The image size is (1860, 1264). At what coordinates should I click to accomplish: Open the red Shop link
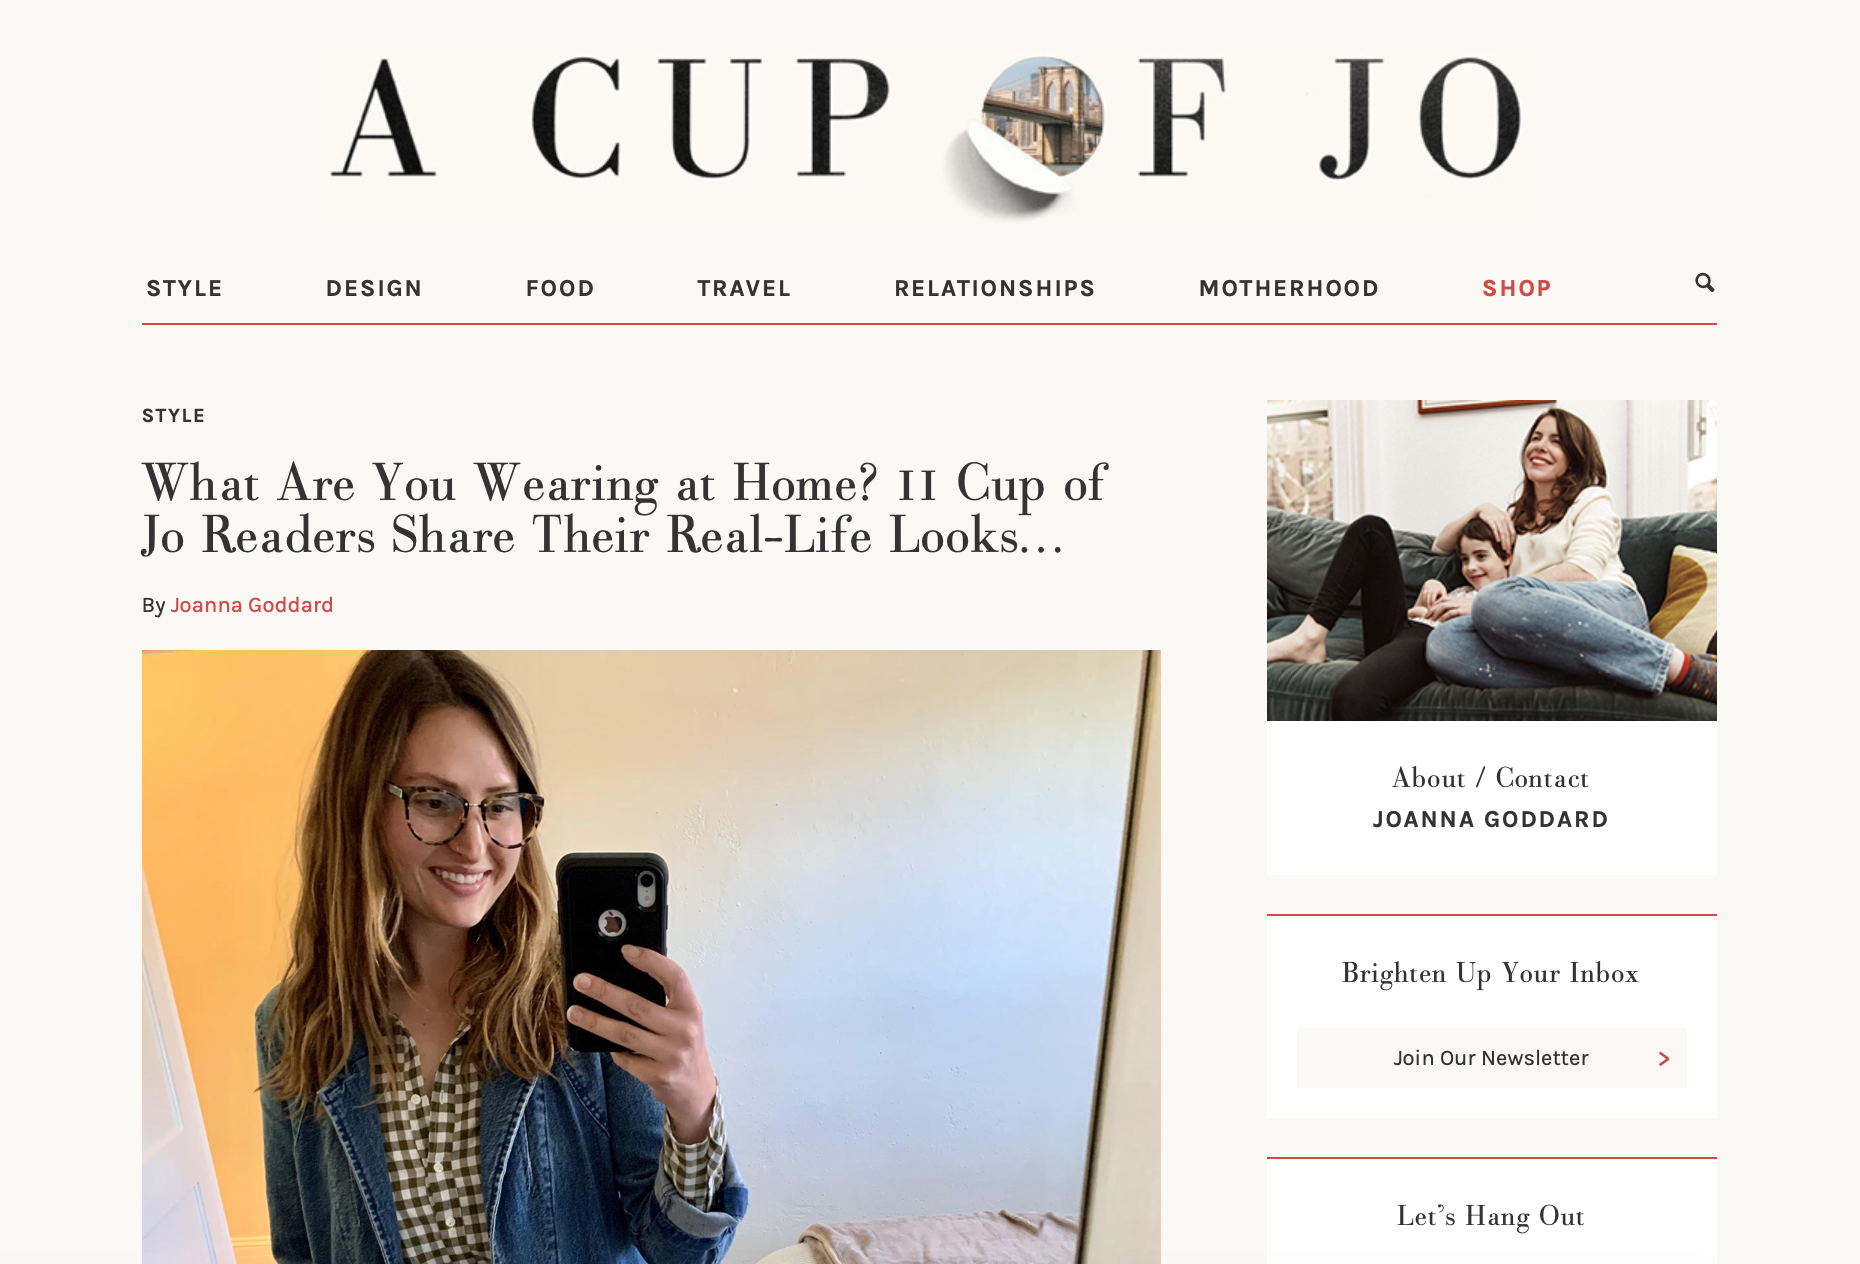pyautogui.click(x=1517, y=288)
